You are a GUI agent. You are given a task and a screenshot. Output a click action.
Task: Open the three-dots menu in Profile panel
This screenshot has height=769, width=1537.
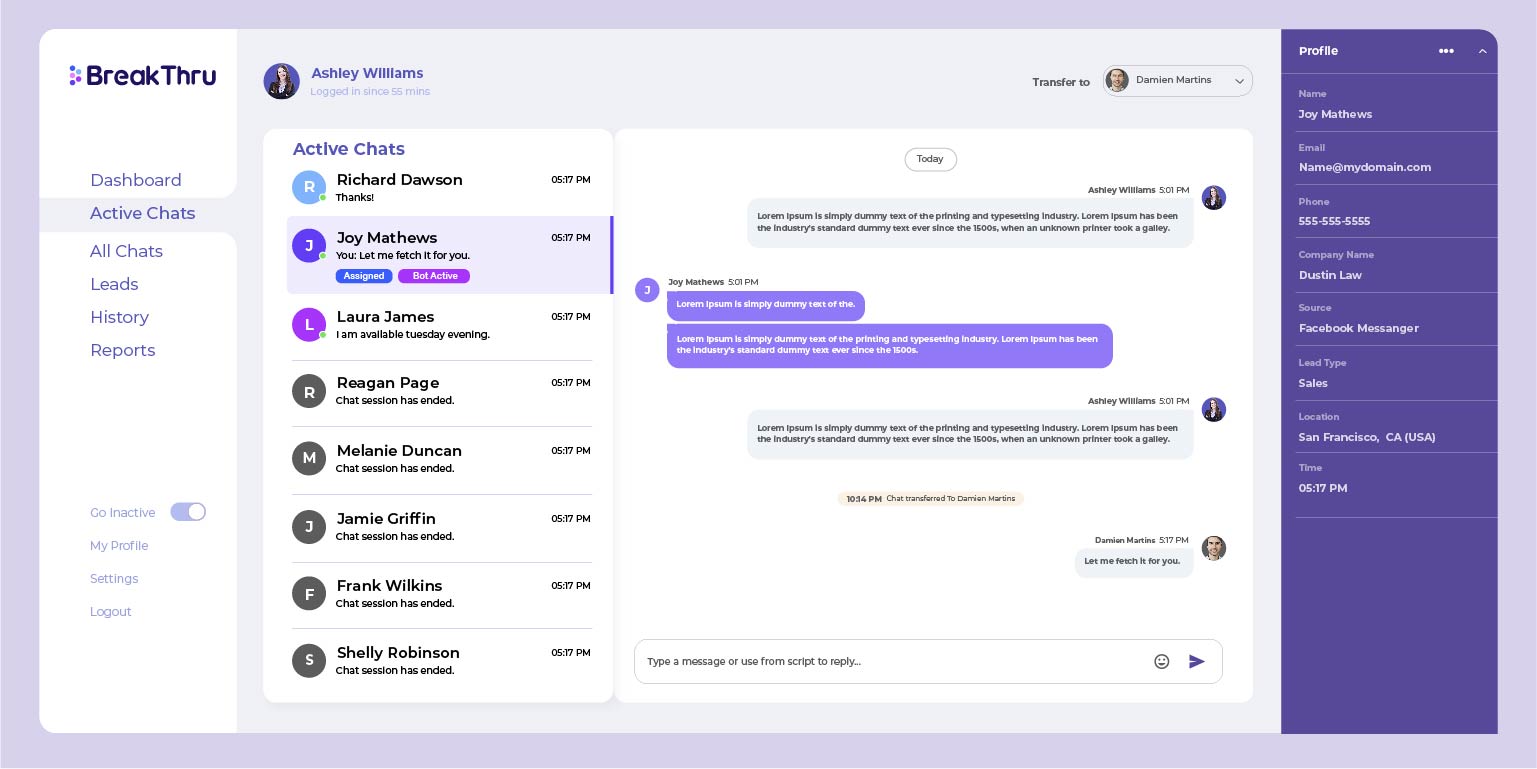[x=1446, y=51]
